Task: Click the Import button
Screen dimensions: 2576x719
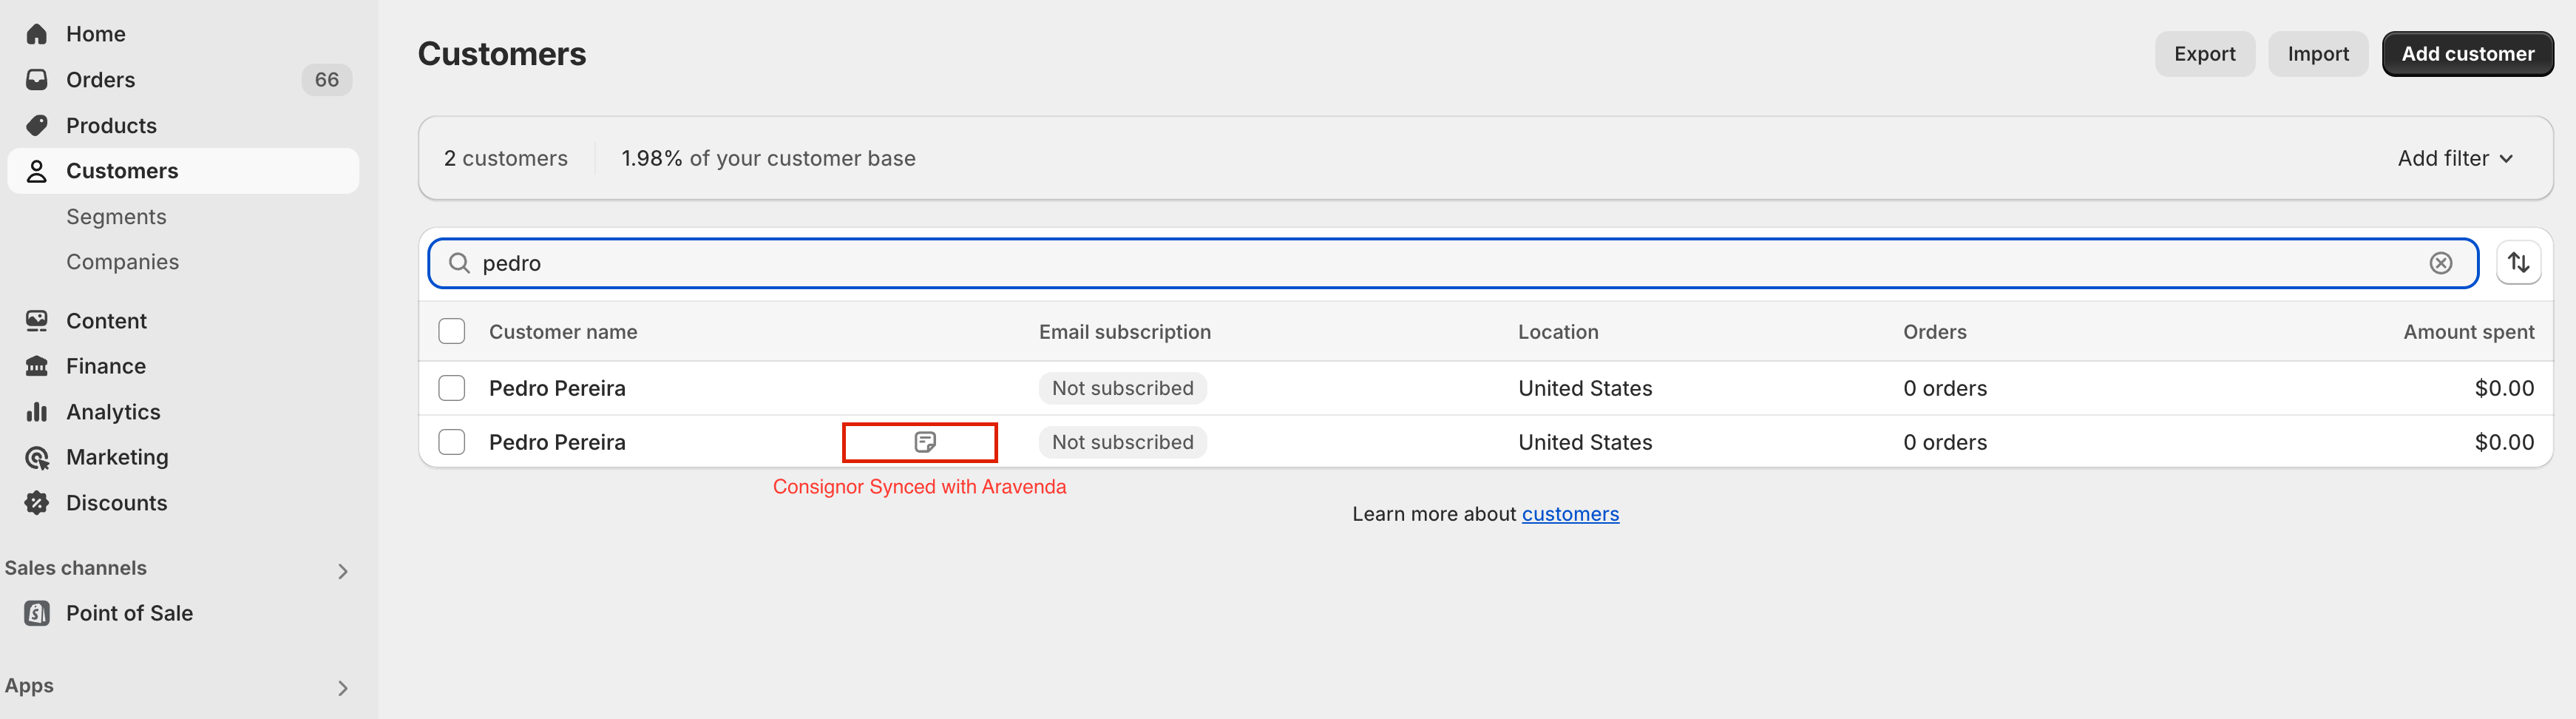Action: point(2318,54)
